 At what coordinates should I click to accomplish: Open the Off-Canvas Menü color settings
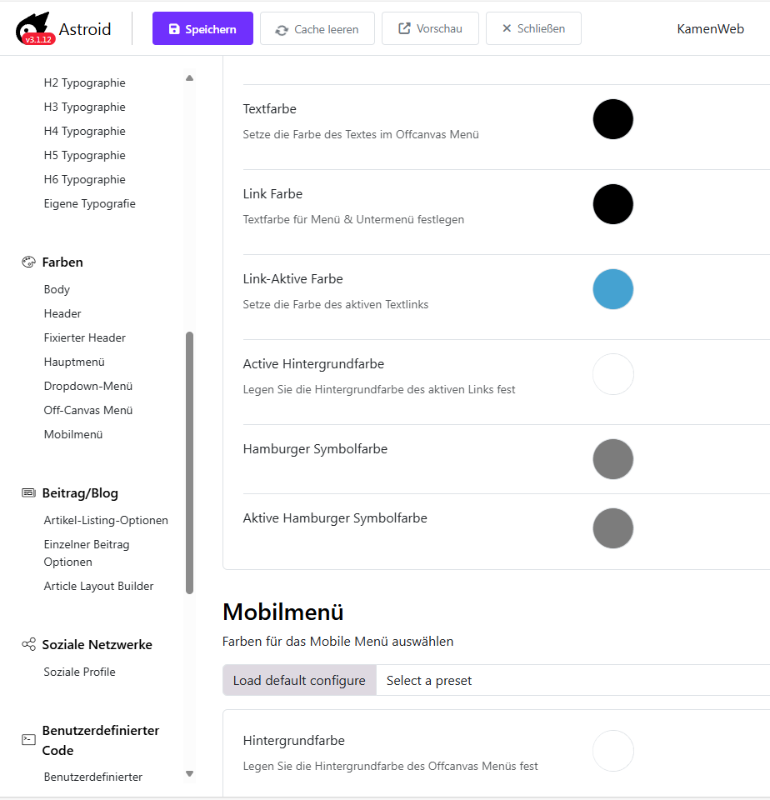coord(88,410)
